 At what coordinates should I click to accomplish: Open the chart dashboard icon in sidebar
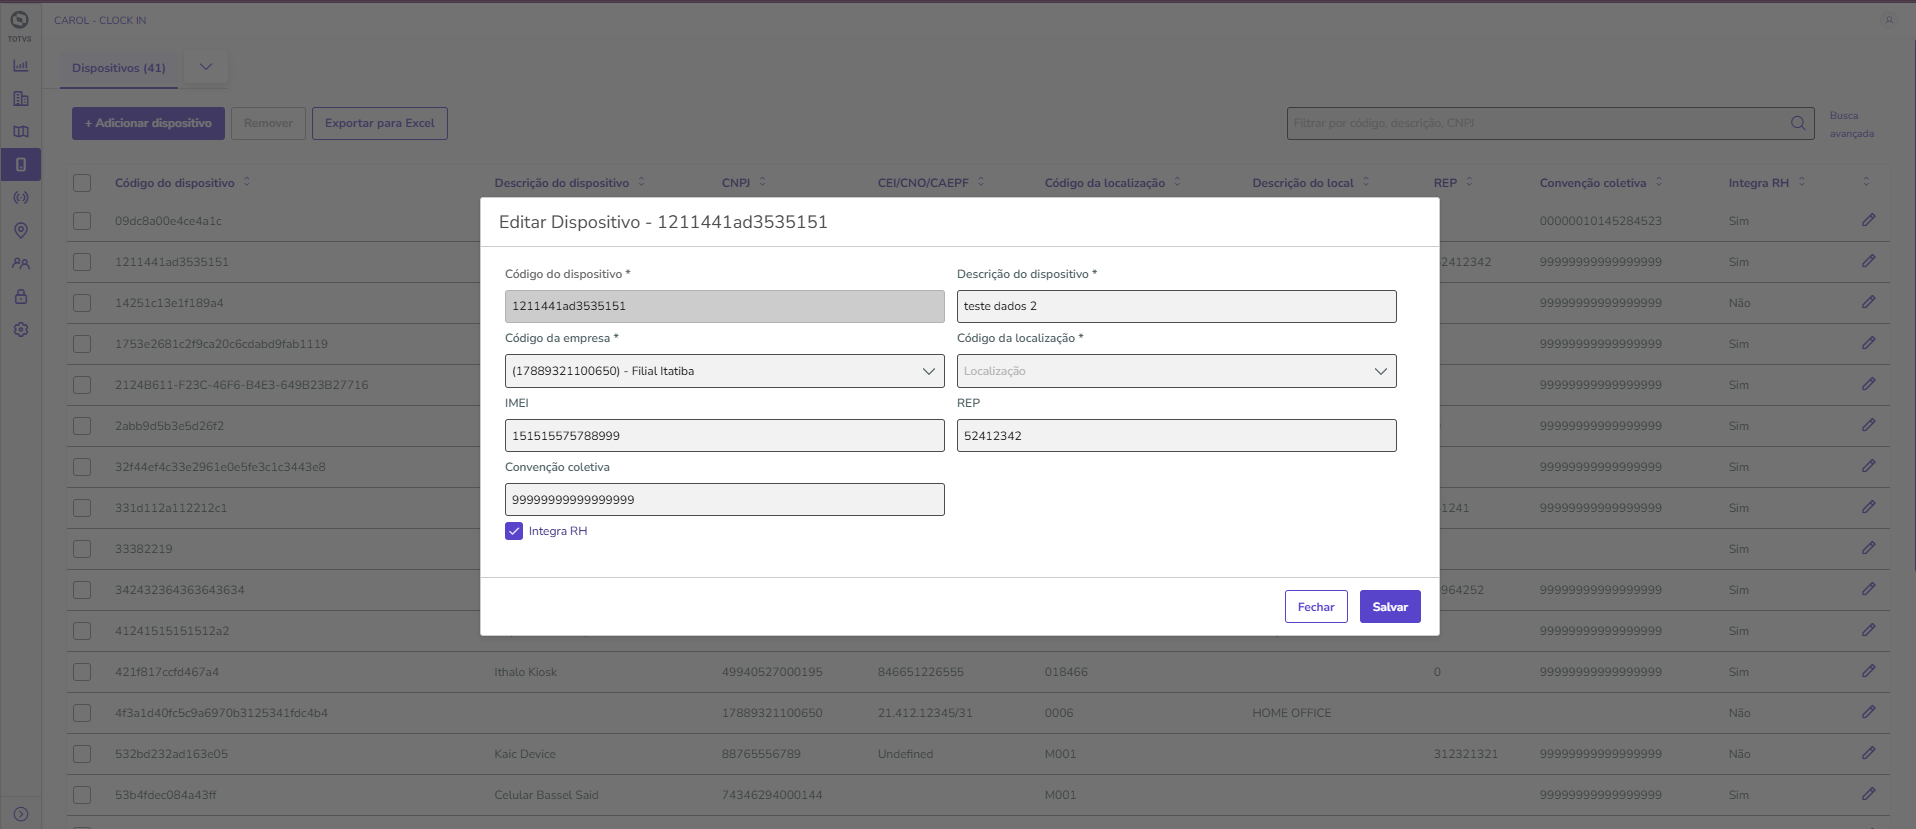[x=20, y=66]
